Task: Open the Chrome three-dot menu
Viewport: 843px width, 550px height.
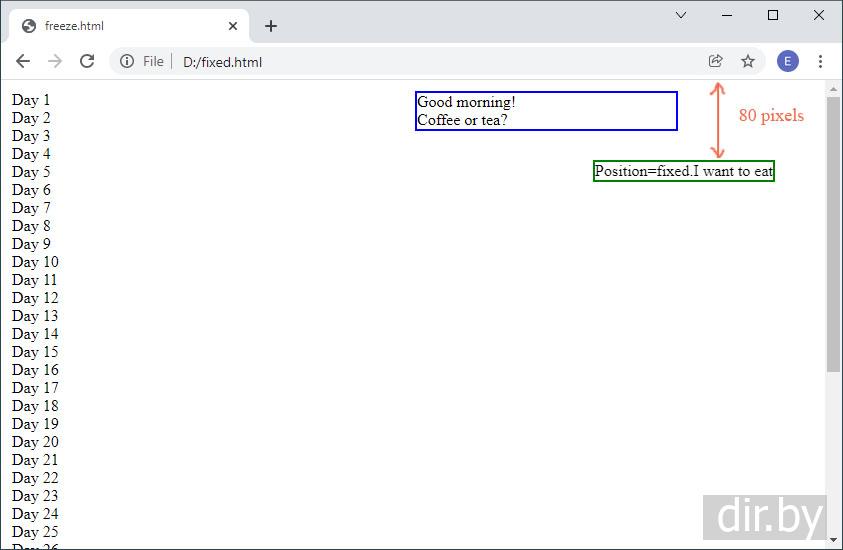Action: [820, 61]
